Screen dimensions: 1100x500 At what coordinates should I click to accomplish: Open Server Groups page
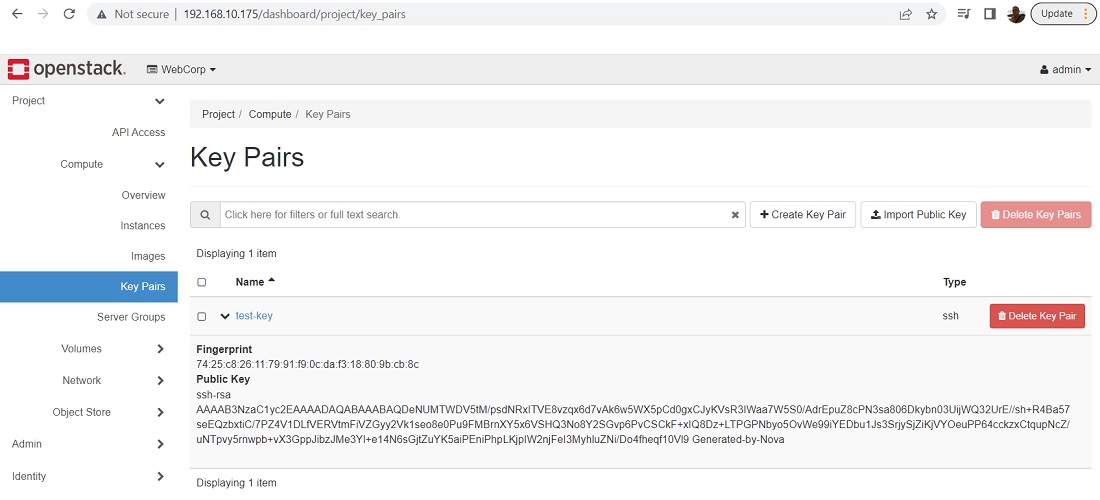tap(131, 317)
